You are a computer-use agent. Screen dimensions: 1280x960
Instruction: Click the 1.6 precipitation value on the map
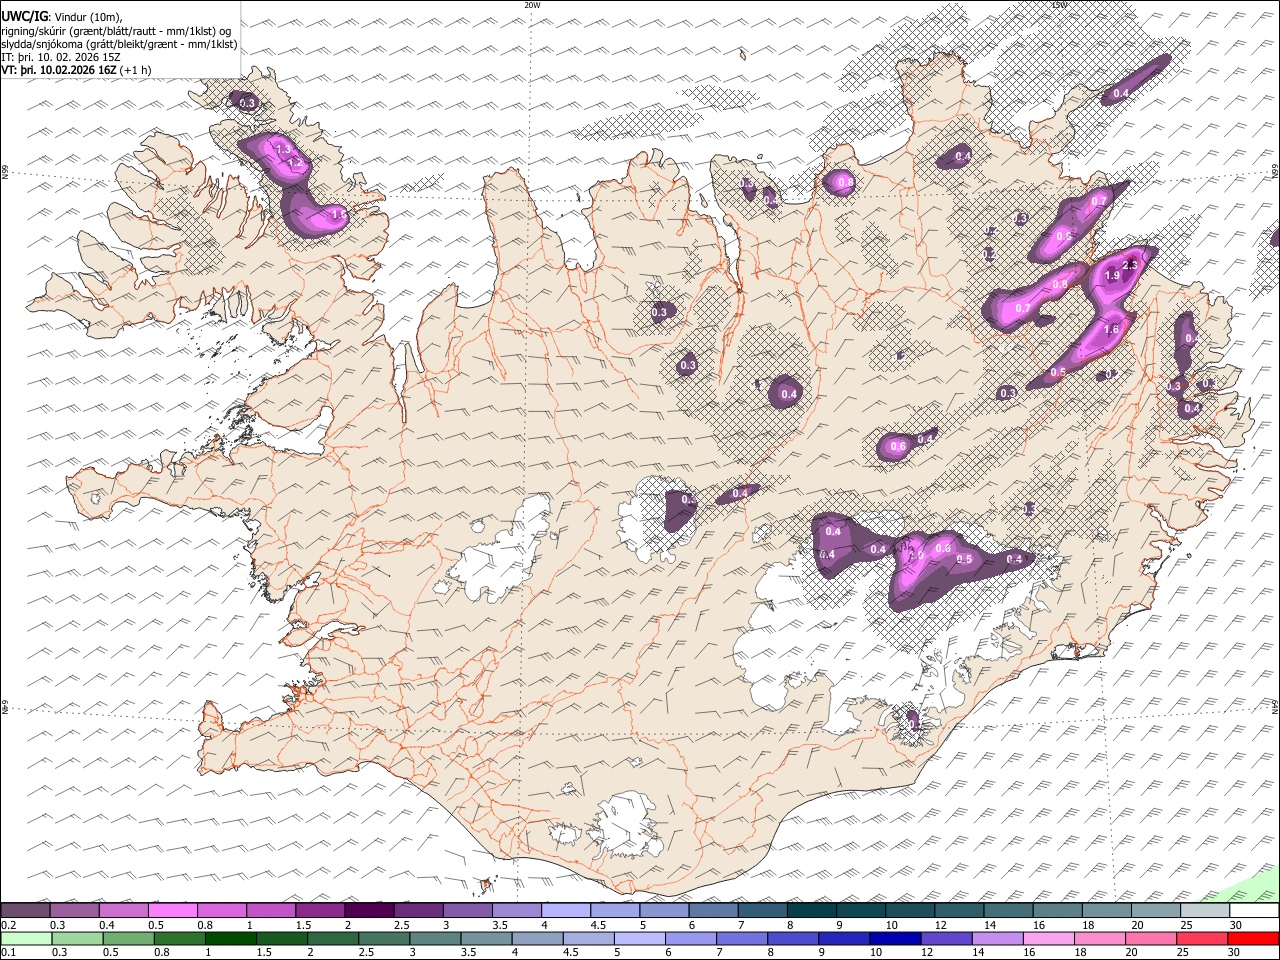pos(1111,329)
